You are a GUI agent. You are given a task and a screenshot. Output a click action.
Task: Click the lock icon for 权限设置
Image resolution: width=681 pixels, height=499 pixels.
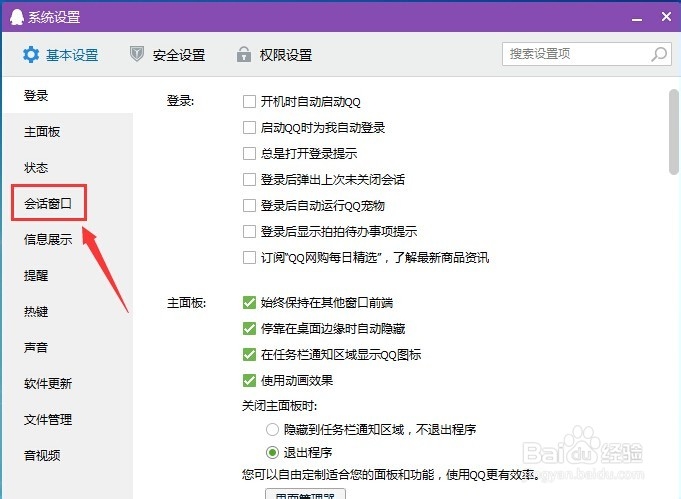tap(244, 54)
